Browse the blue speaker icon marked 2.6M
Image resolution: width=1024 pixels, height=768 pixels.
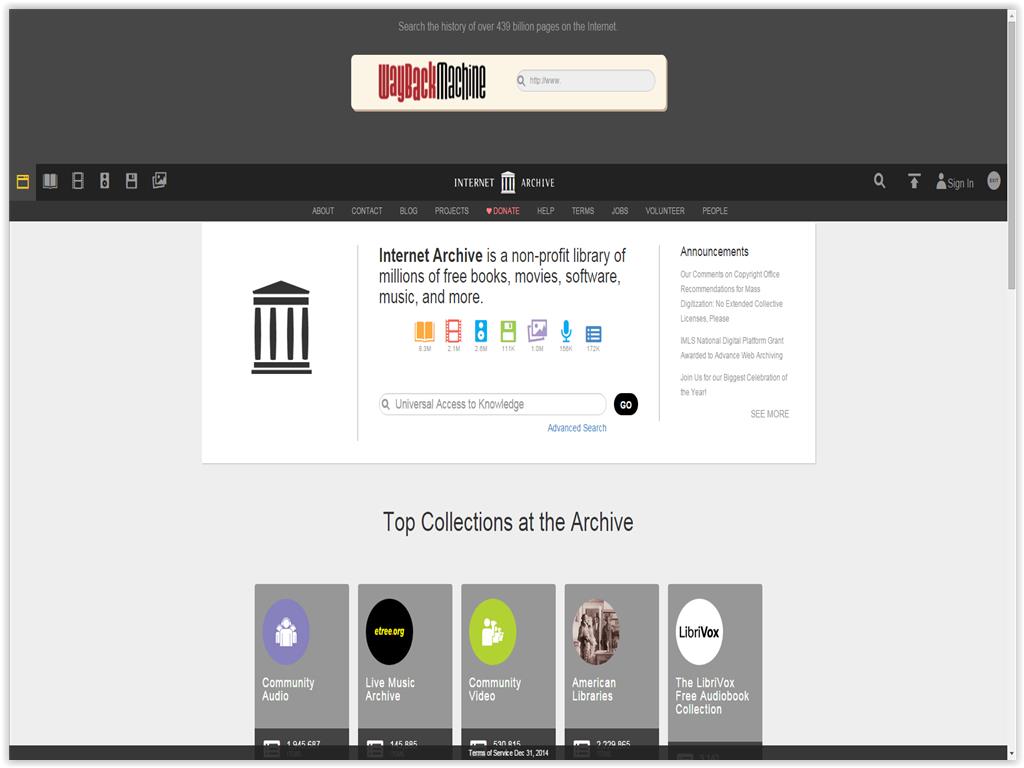(481, 336)
